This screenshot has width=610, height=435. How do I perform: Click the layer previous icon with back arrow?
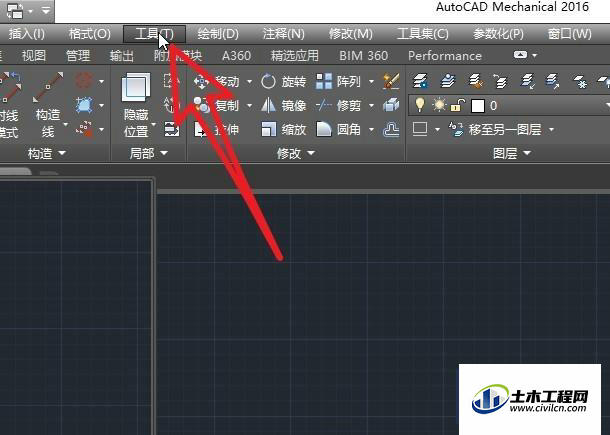point(500,81)
